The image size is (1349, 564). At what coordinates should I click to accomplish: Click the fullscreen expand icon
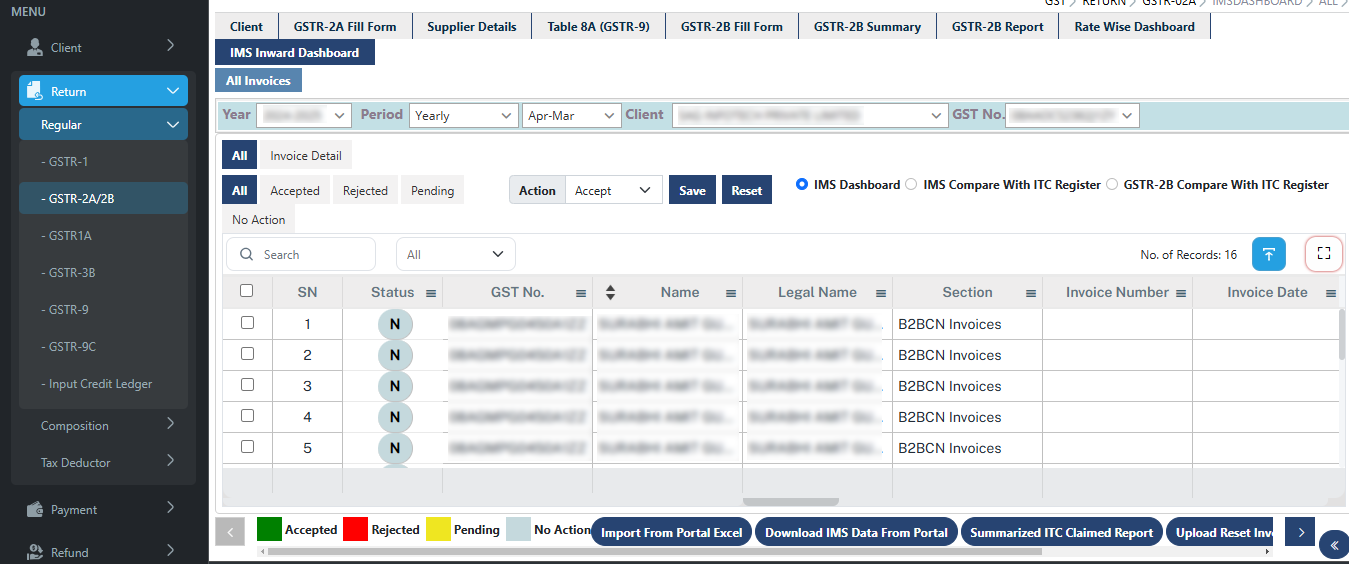[1324, 254]
